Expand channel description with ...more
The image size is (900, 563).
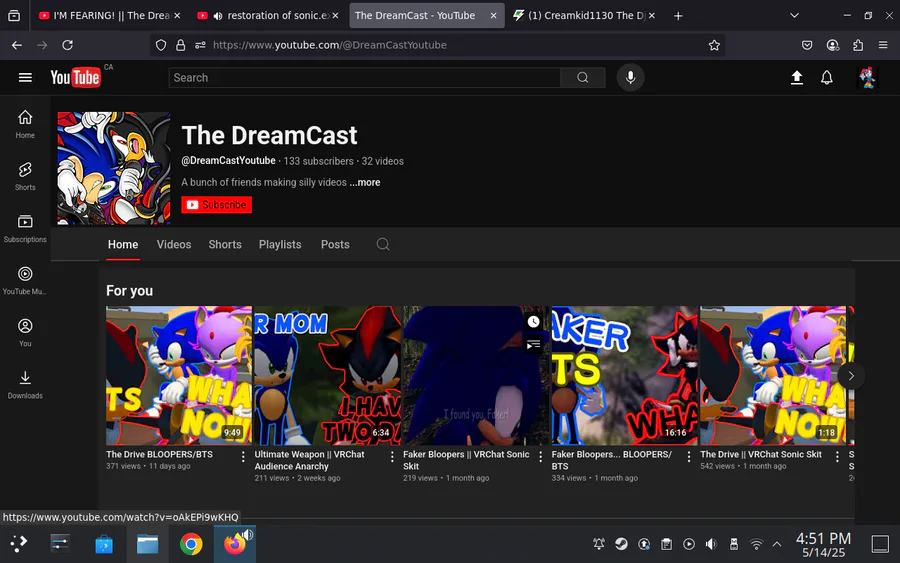pyautogui.click(x=365, y=182)
